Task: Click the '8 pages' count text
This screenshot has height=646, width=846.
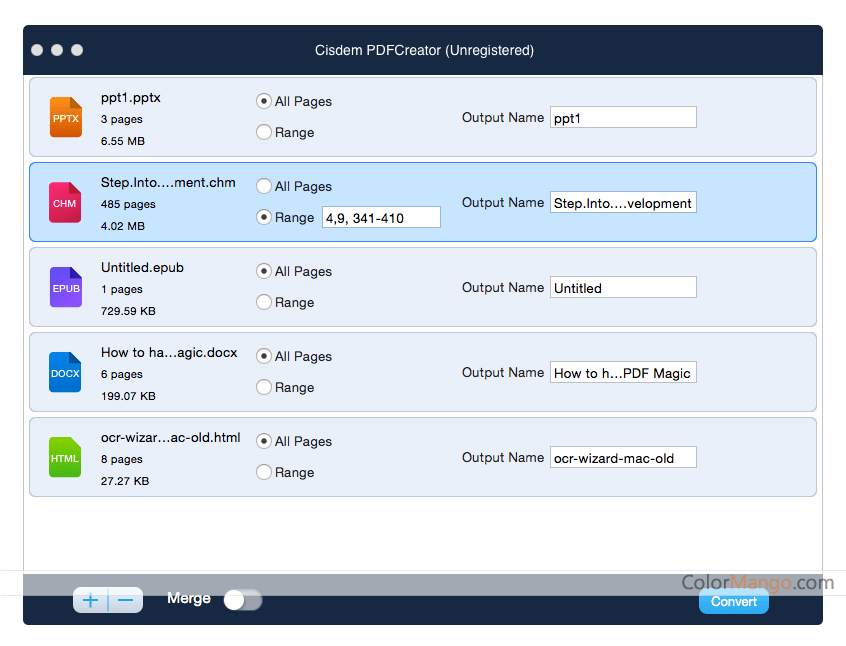Action: pos(121,459)
